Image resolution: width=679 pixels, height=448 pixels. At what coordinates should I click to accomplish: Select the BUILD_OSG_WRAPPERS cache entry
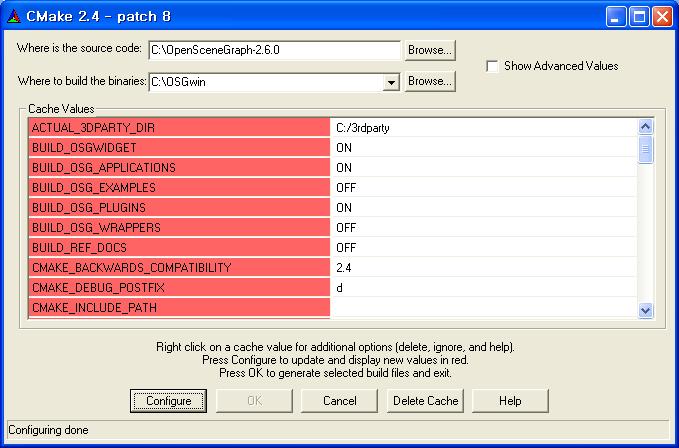tap(179, 227)
